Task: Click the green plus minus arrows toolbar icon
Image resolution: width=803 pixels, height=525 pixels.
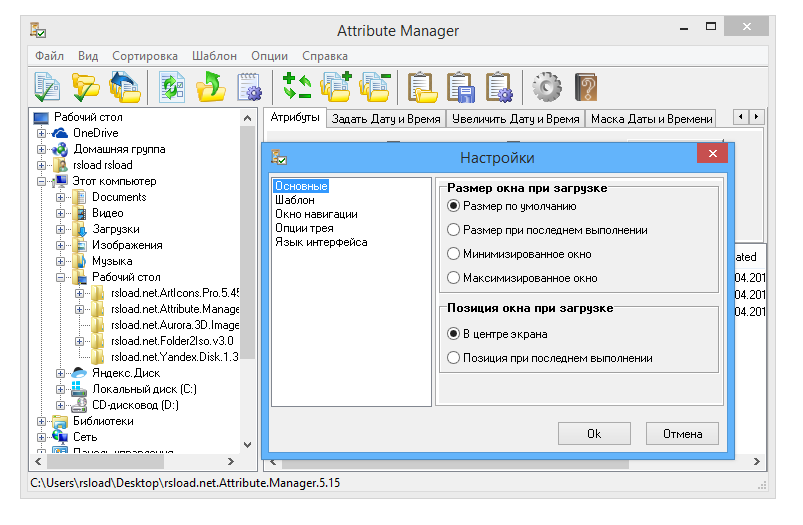Action: tap(297, 86)
